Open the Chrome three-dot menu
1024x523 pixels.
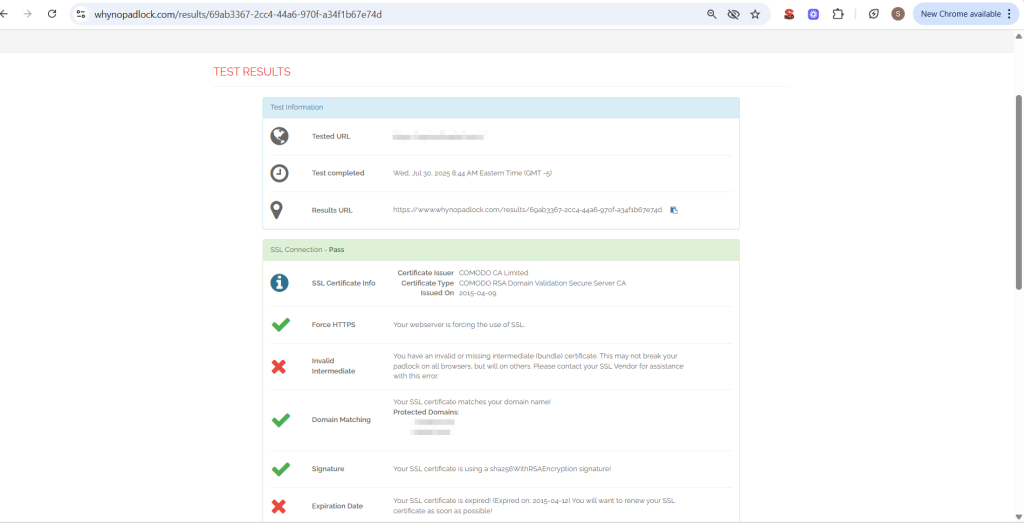coord(1009,14)
